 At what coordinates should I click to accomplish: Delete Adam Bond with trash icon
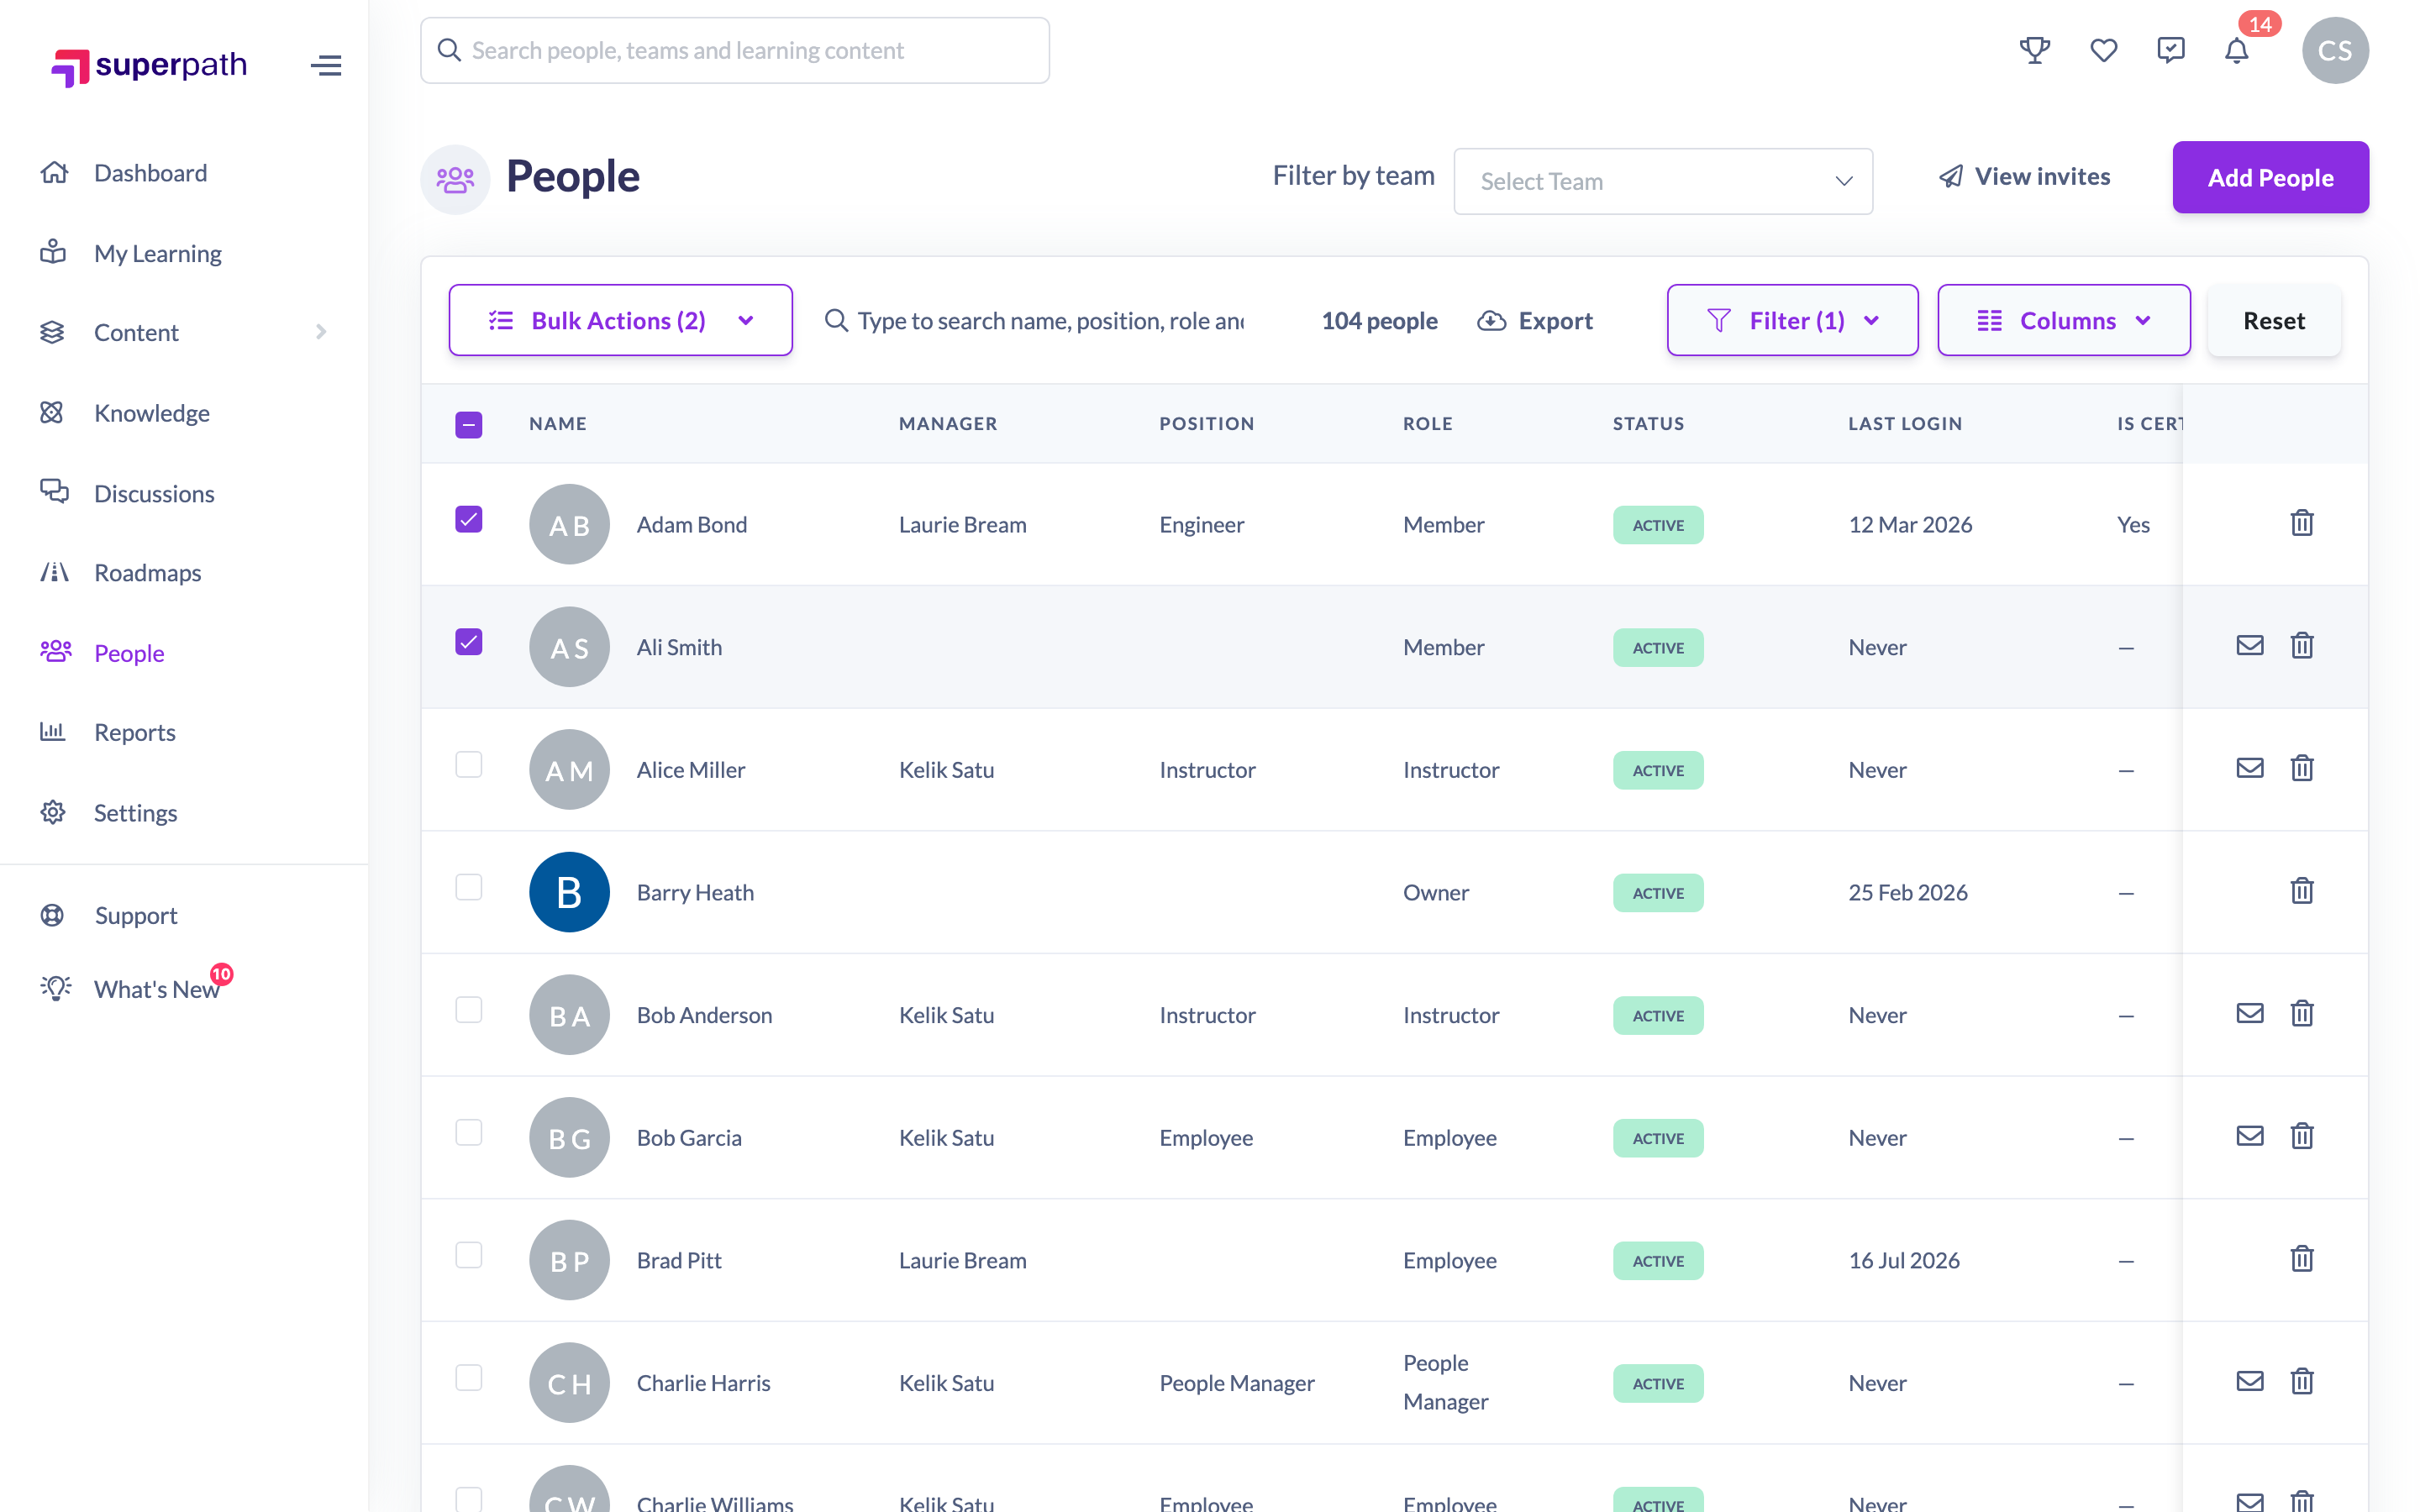[2302, 523]
